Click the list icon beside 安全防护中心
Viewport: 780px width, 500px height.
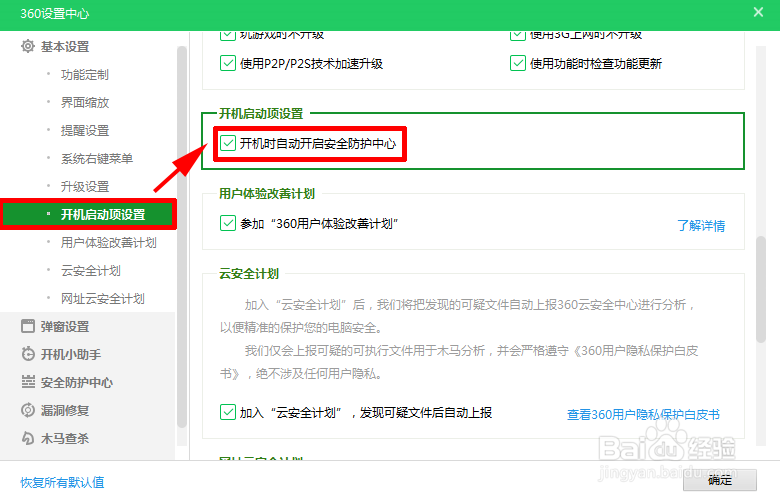tap(28, 382)
